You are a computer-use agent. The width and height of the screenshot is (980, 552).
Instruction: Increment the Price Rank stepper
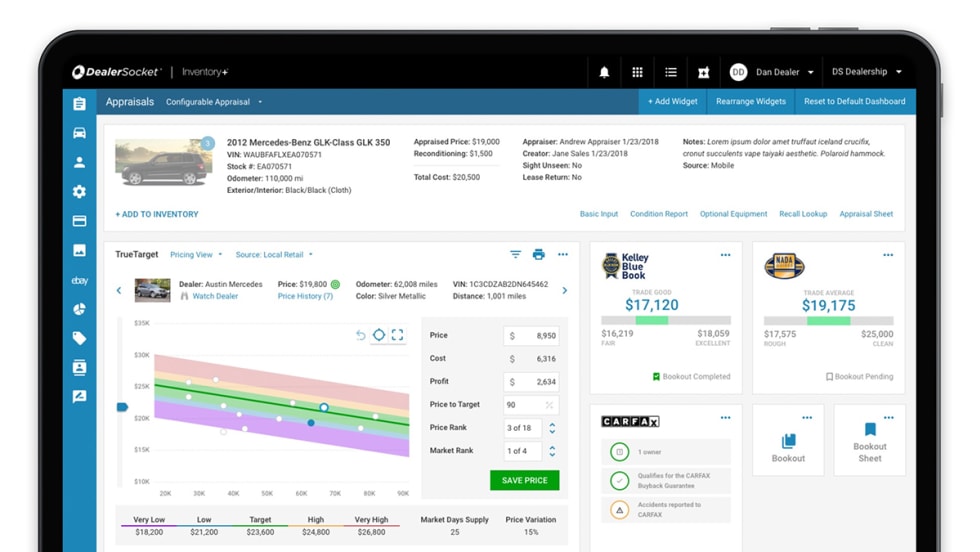(552, 424)
